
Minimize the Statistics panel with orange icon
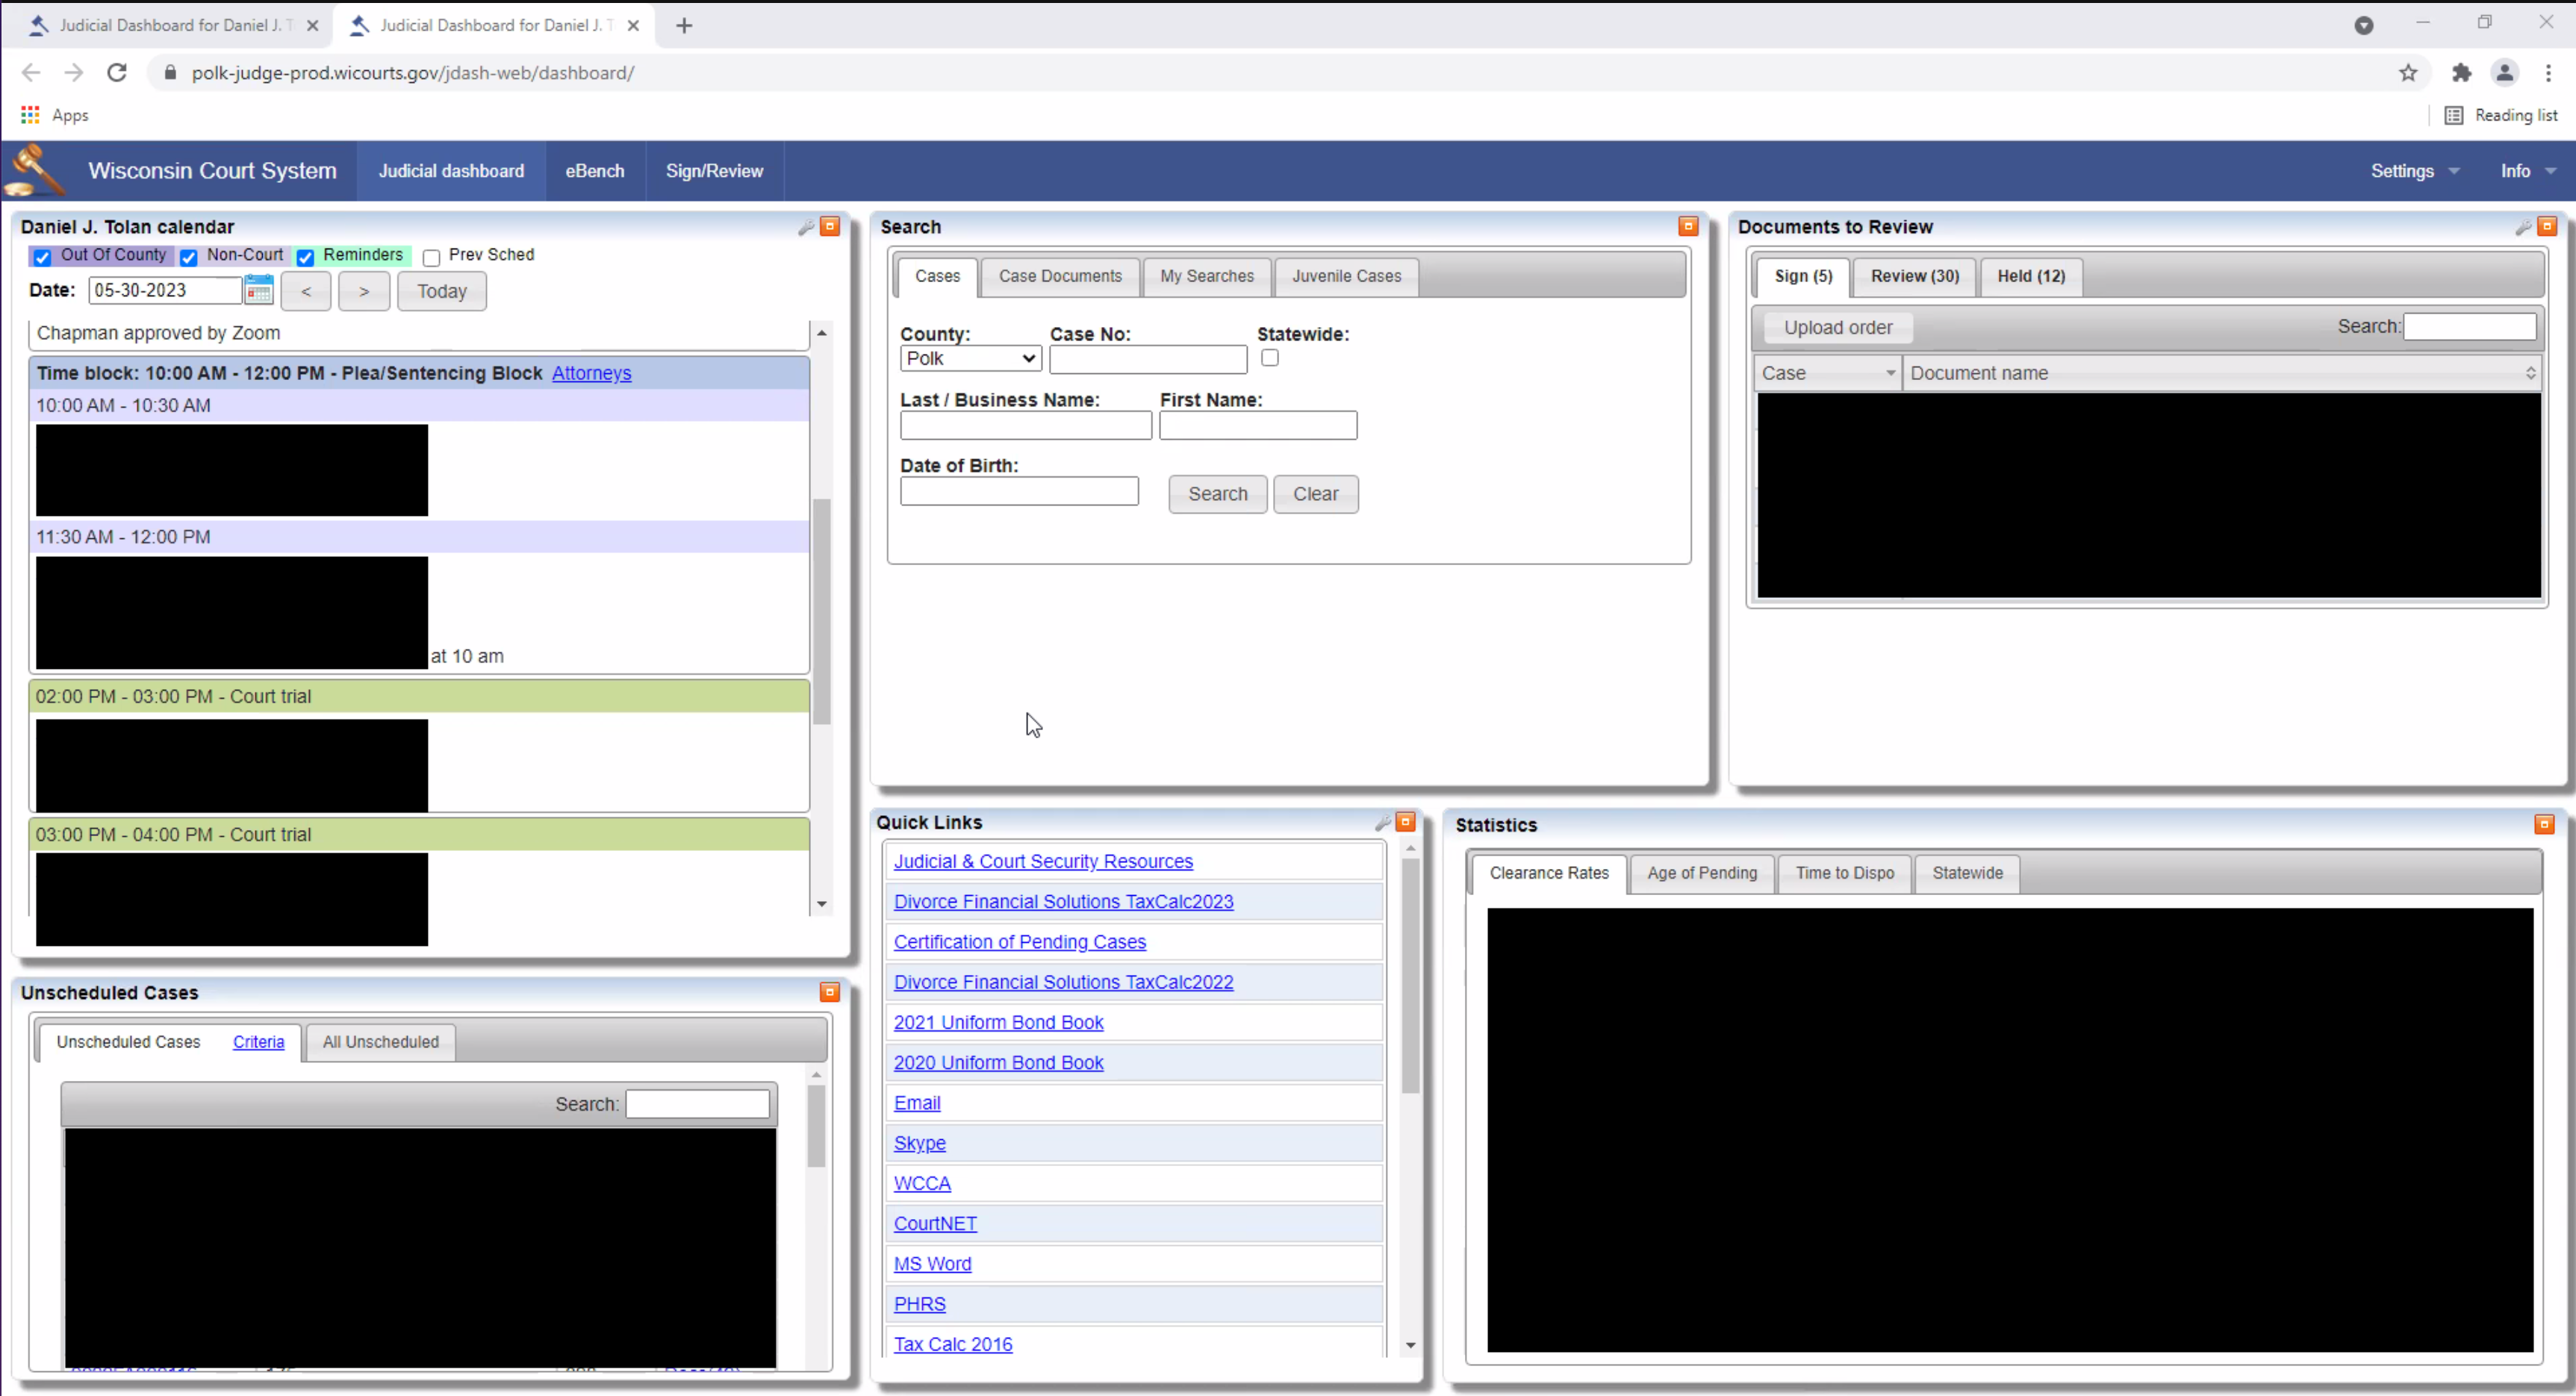click(2544, 824)
